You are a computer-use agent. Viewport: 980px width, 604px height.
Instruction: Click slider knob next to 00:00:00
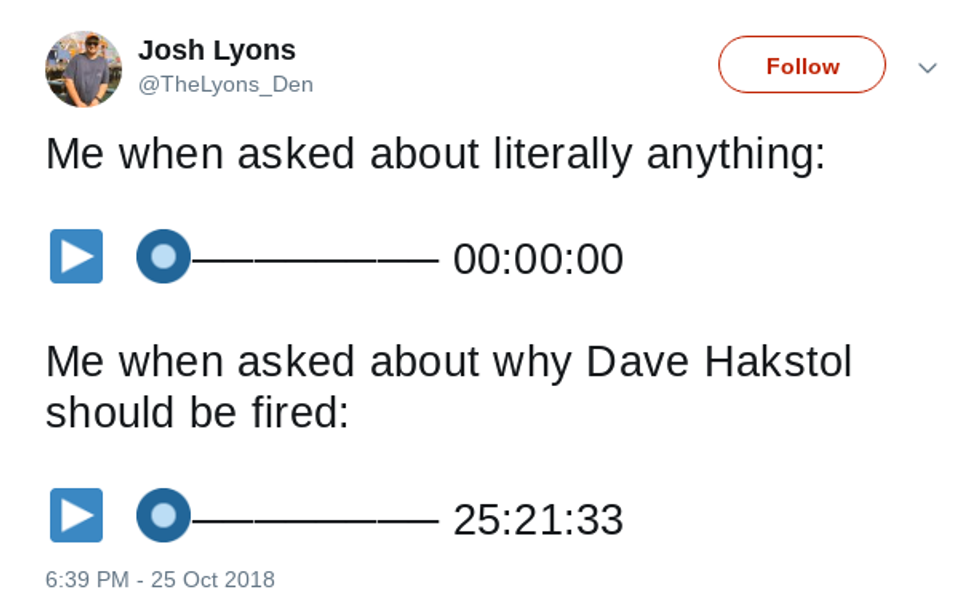[163, 257]
